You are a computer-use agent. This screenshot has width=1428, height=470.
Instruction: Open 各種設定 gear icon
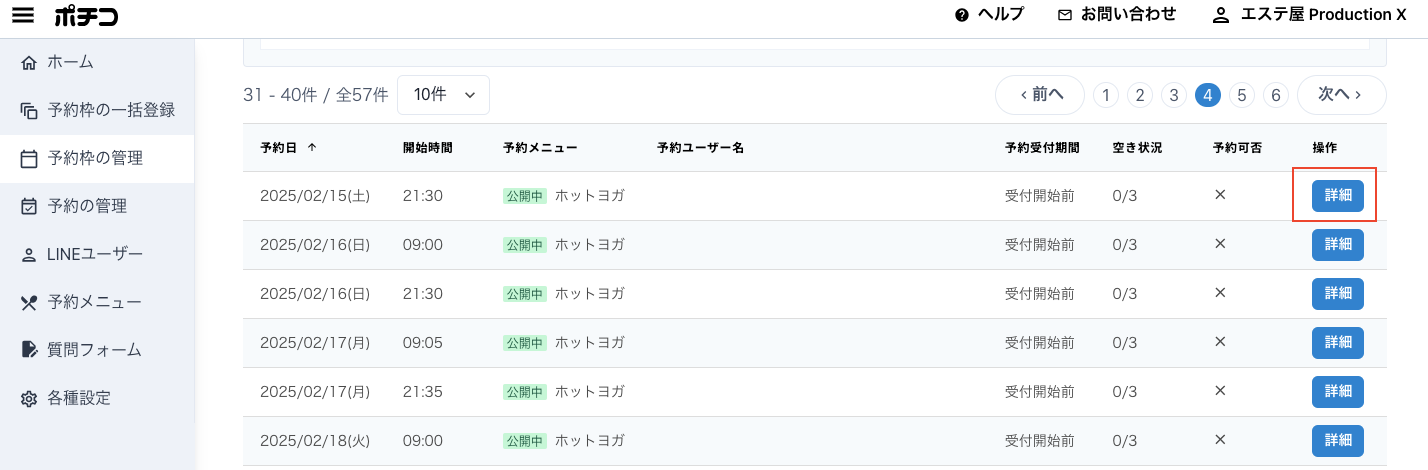click(x=29, y=398)
